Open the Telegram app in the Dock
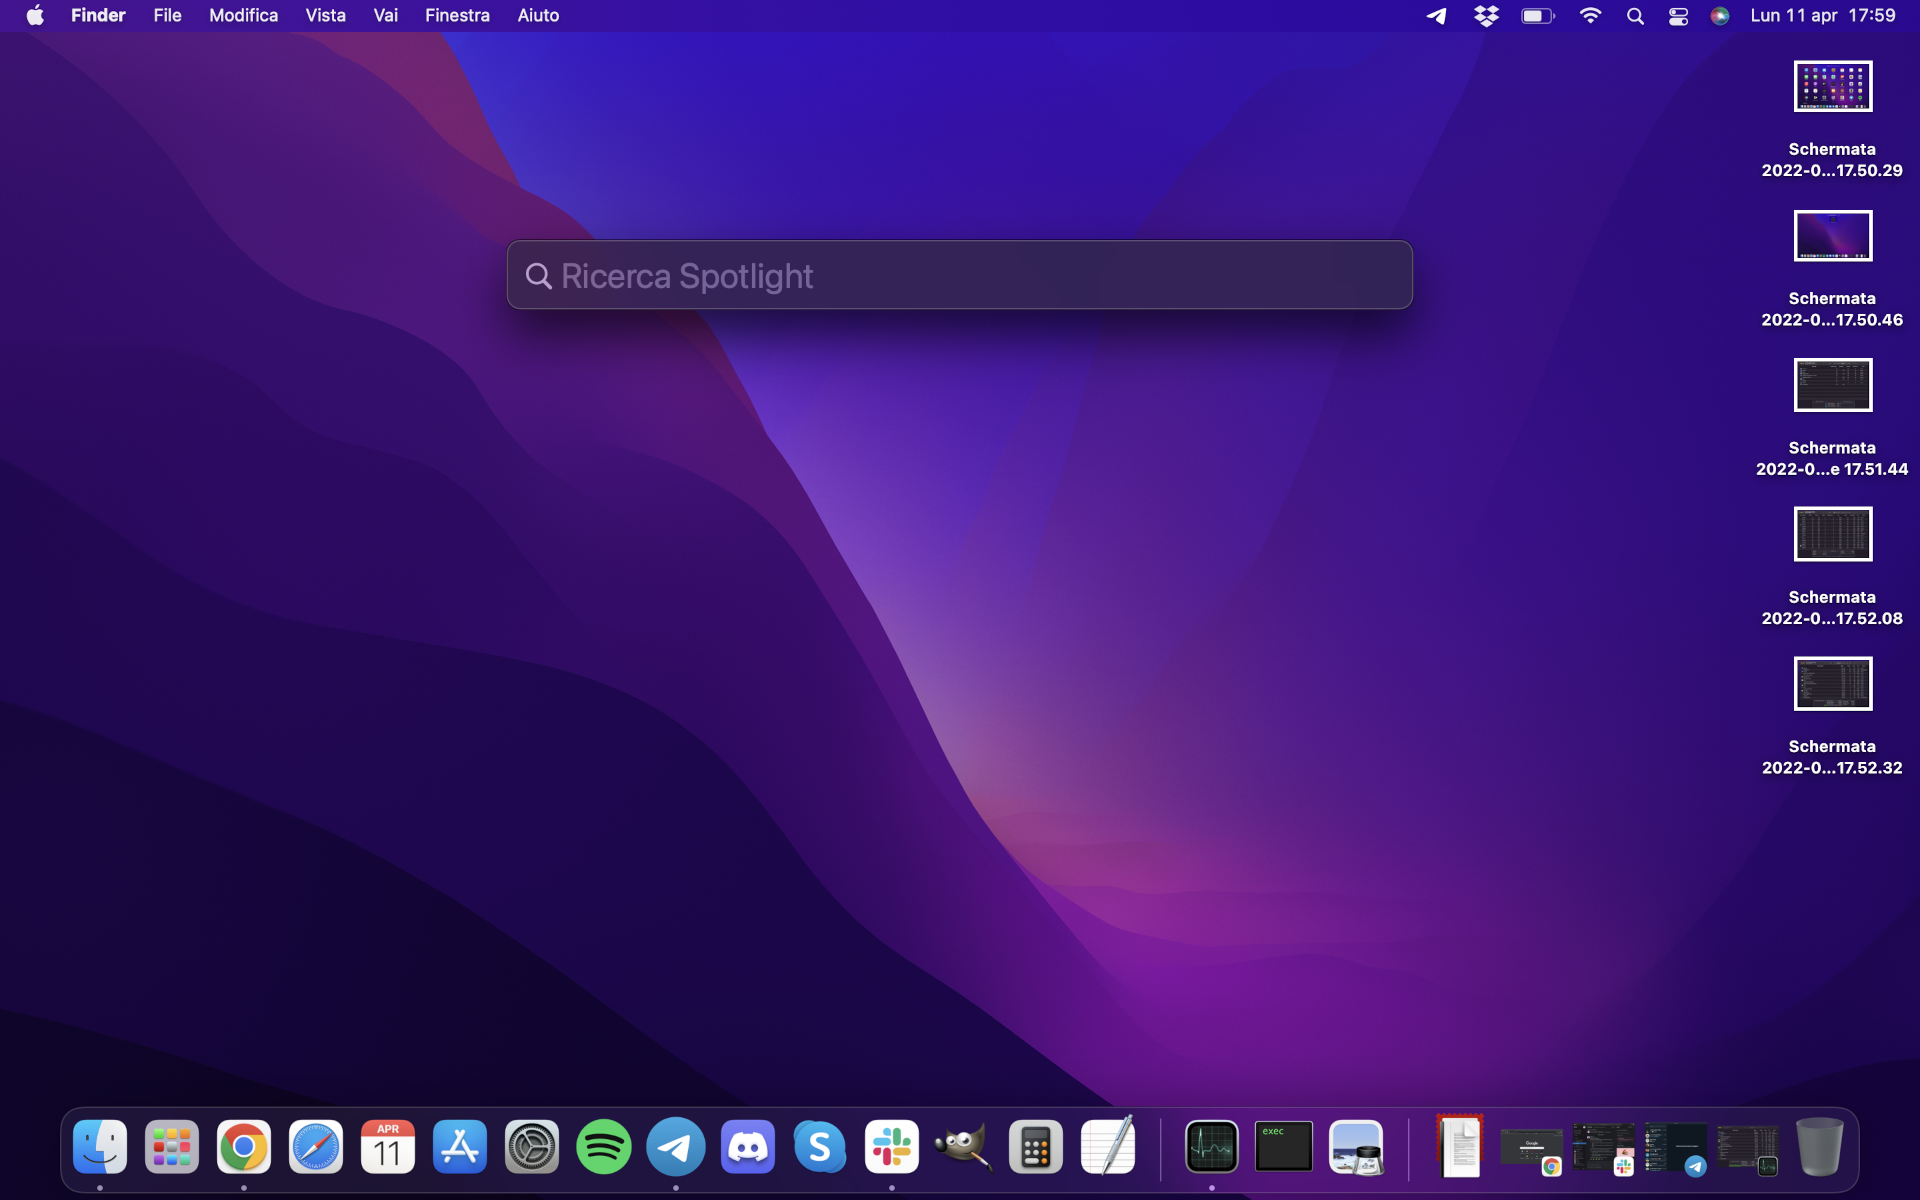1920x1200 pixels. point(676,1147)
